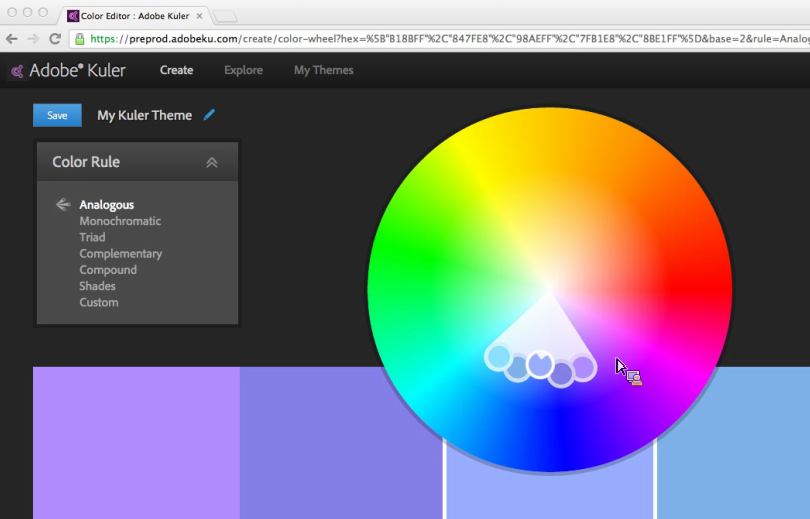This screenshot has height=519, width=810.
Task: Edit theme name with pencil icon
Action: tap(209, 115)
